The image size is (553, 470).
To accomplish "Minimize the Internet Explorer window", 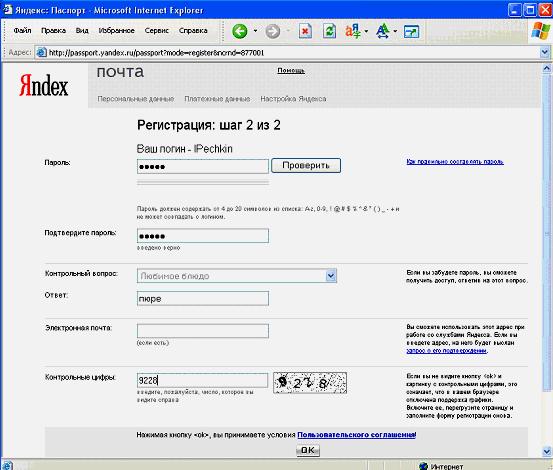I will click(515, 10).
